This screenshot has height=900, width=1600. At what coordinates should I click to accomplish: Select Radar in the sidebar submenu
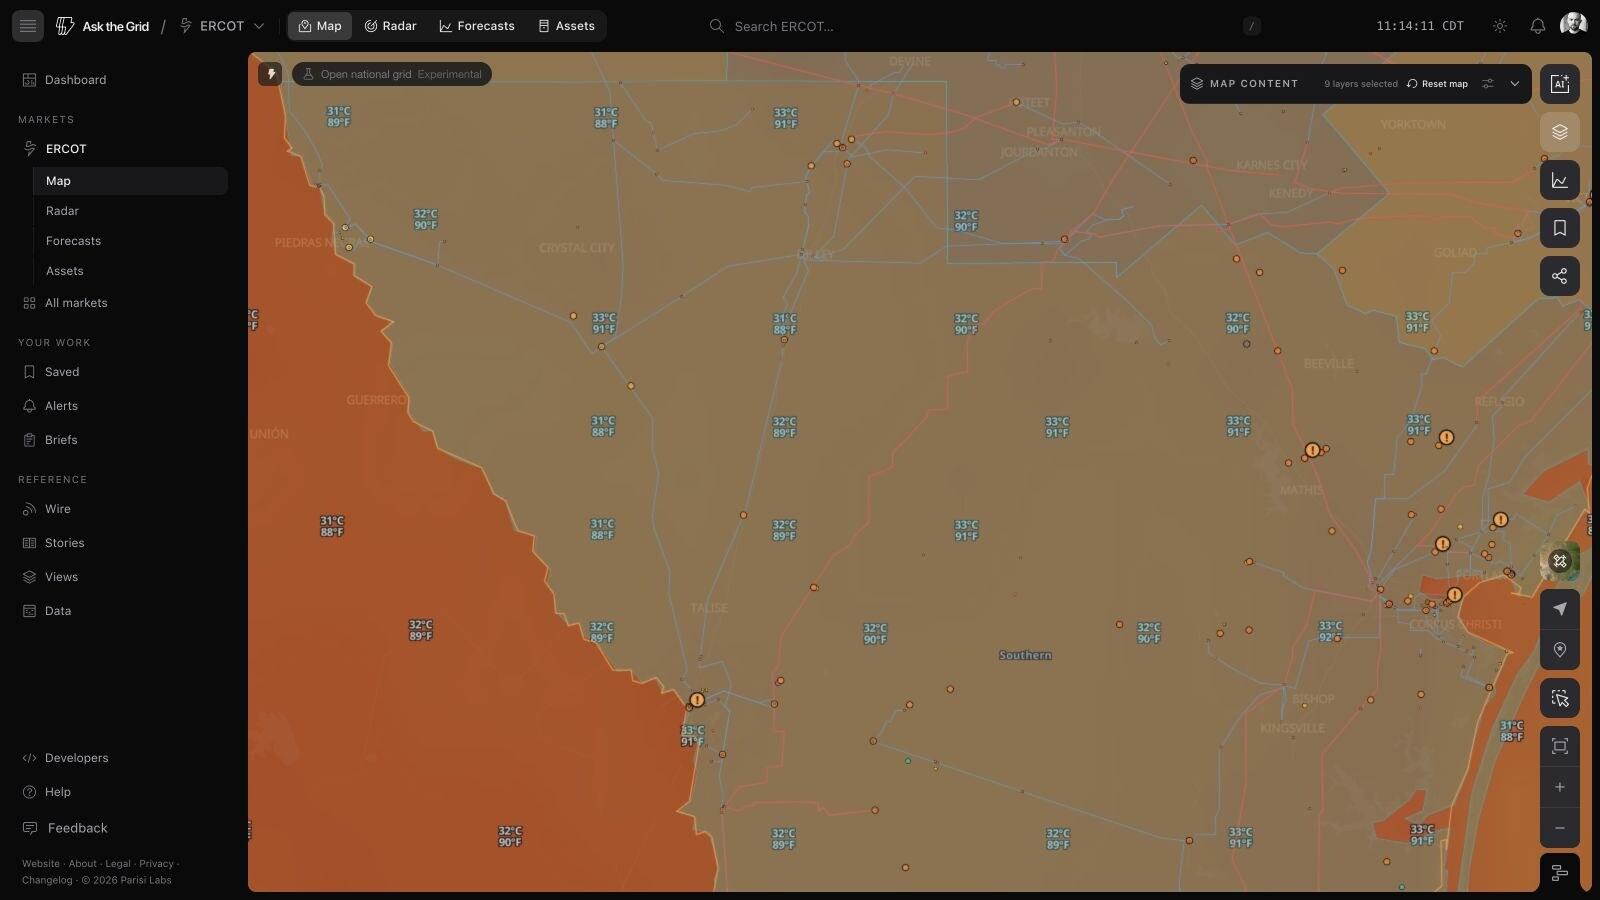pos(130,211)
